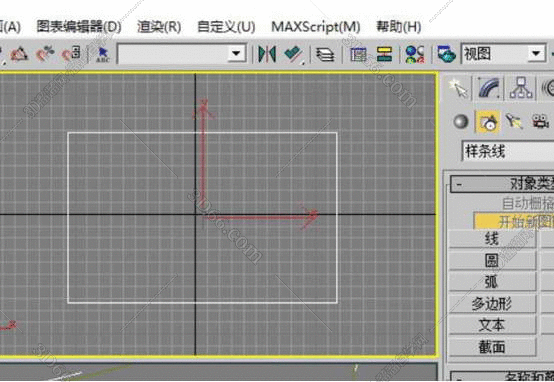554x382 pixels.
Task: Switch to the Create panel tab
Action: [459, 88]
